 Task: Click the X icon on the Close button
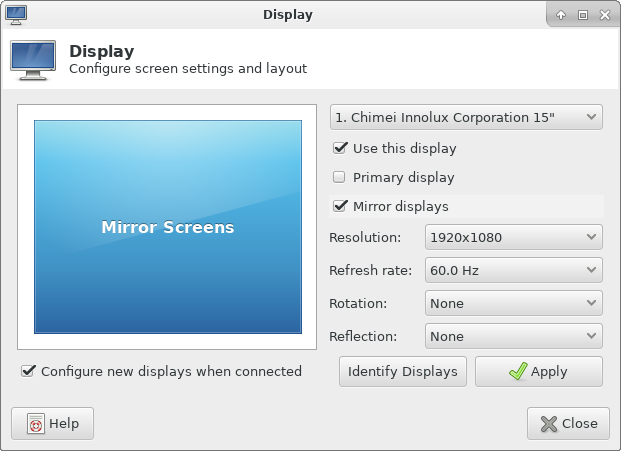548,424
